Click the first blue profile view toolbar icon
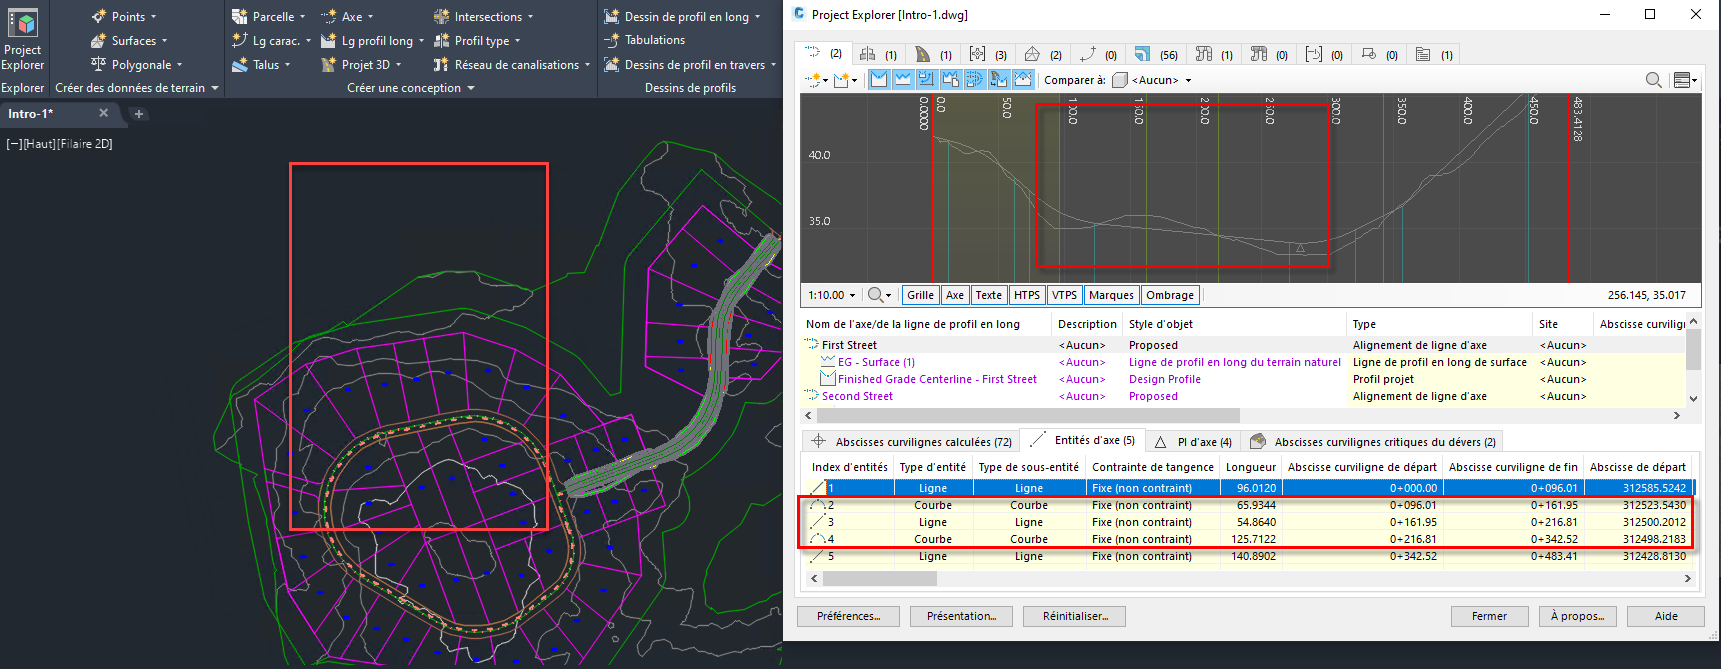The image size is (1721, 669). tap(879, 79)
